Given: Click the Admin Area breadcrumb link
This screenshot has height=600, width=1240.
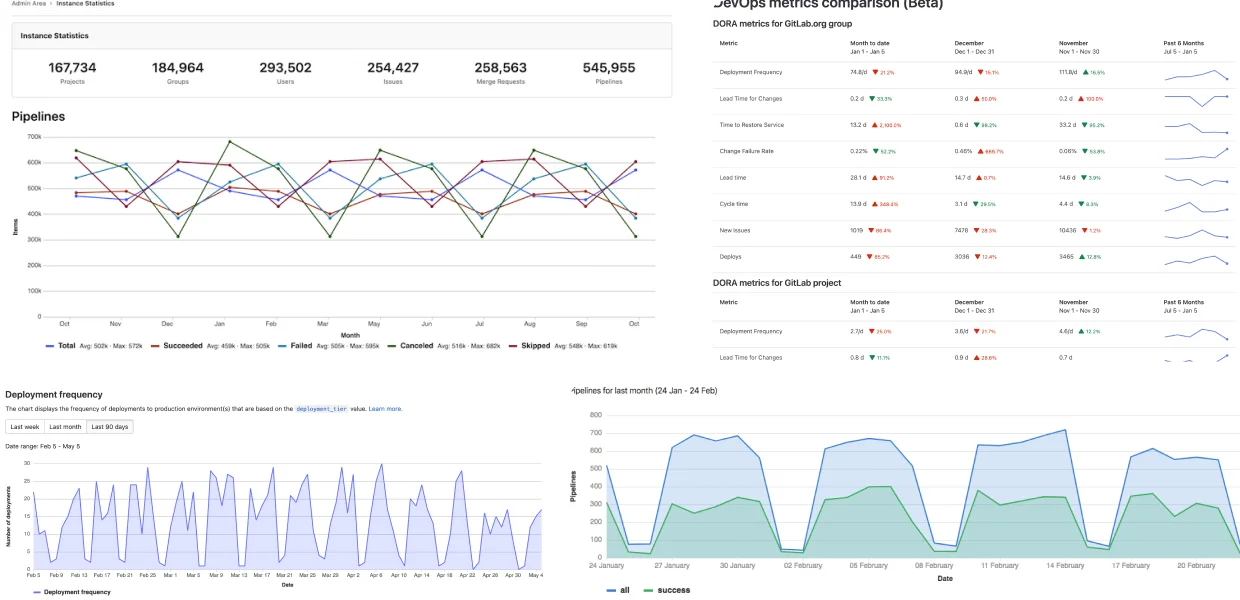Looking at the screenshot, I should click(27, 4).
